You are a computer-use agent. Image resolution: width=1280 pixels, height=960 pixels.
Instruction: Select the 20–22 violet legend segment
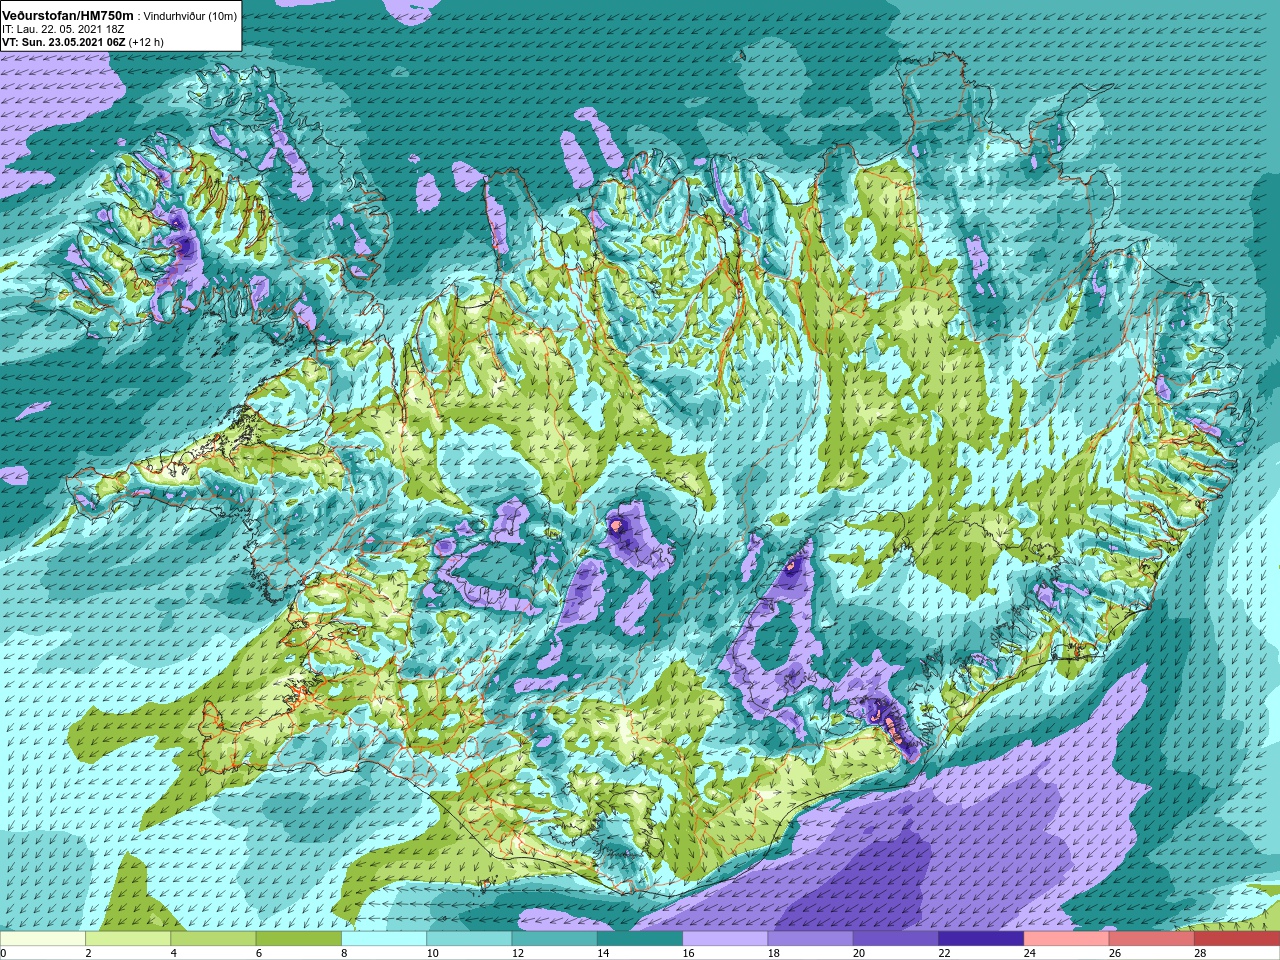(896, 939)
